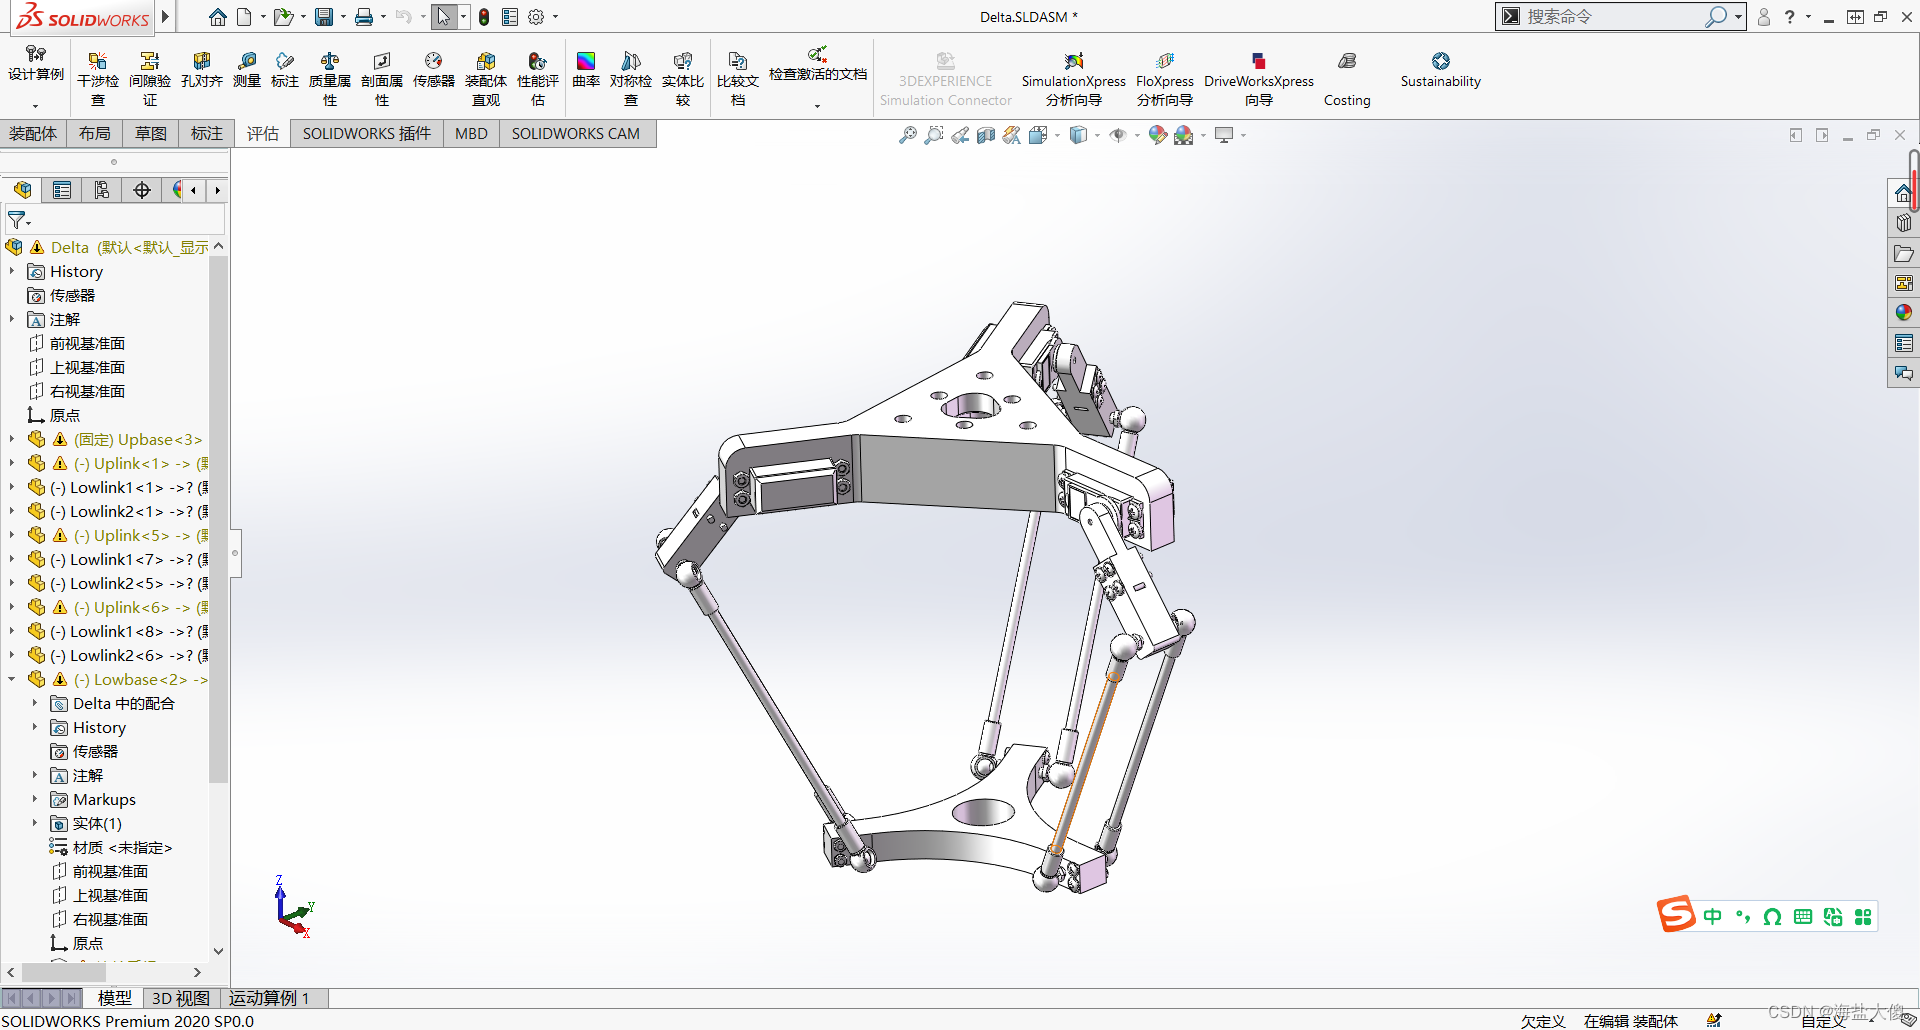Open Edit Appearance color wheel in view toolbar
This screenshot has height=1030, width=1920.
click(1157, 135)
